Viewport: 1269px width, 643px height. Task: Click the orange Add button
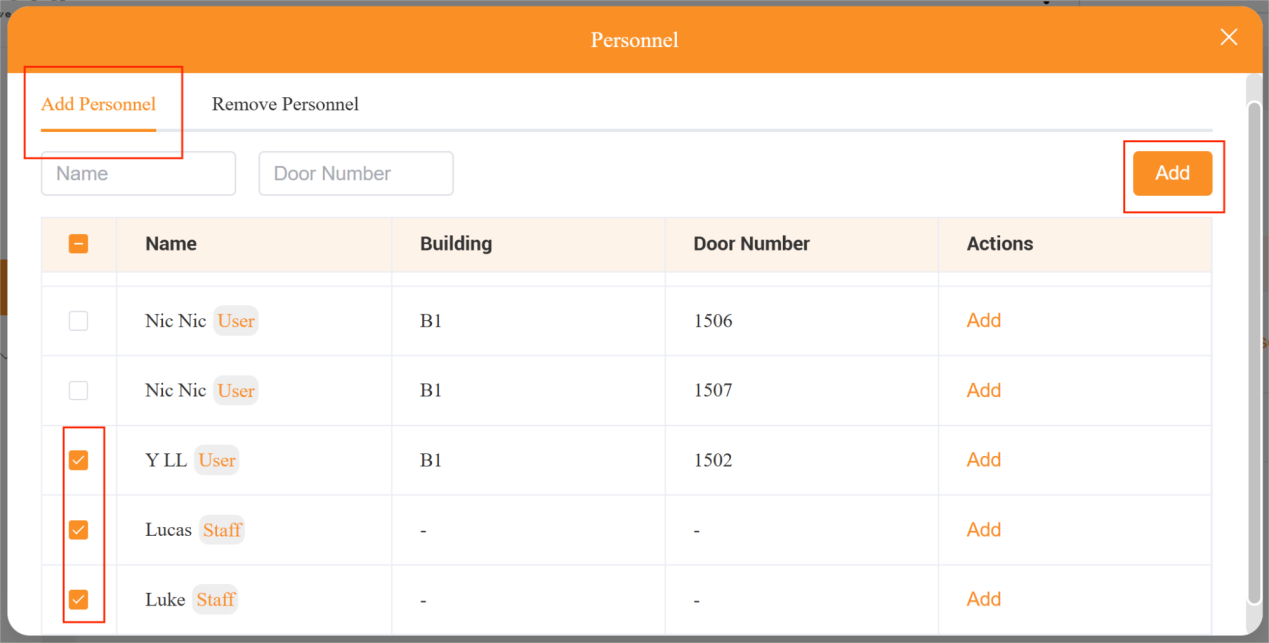[1172, 173]
